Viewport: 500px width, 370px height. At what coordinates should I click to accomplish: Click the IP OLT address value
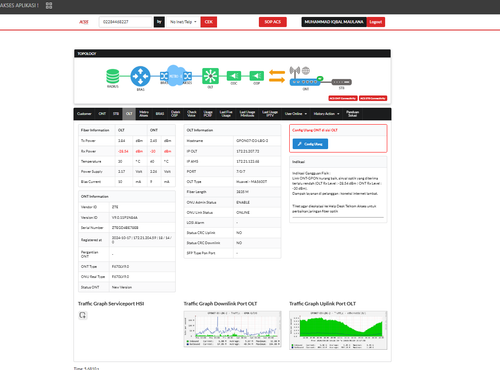tap(248, 151)
